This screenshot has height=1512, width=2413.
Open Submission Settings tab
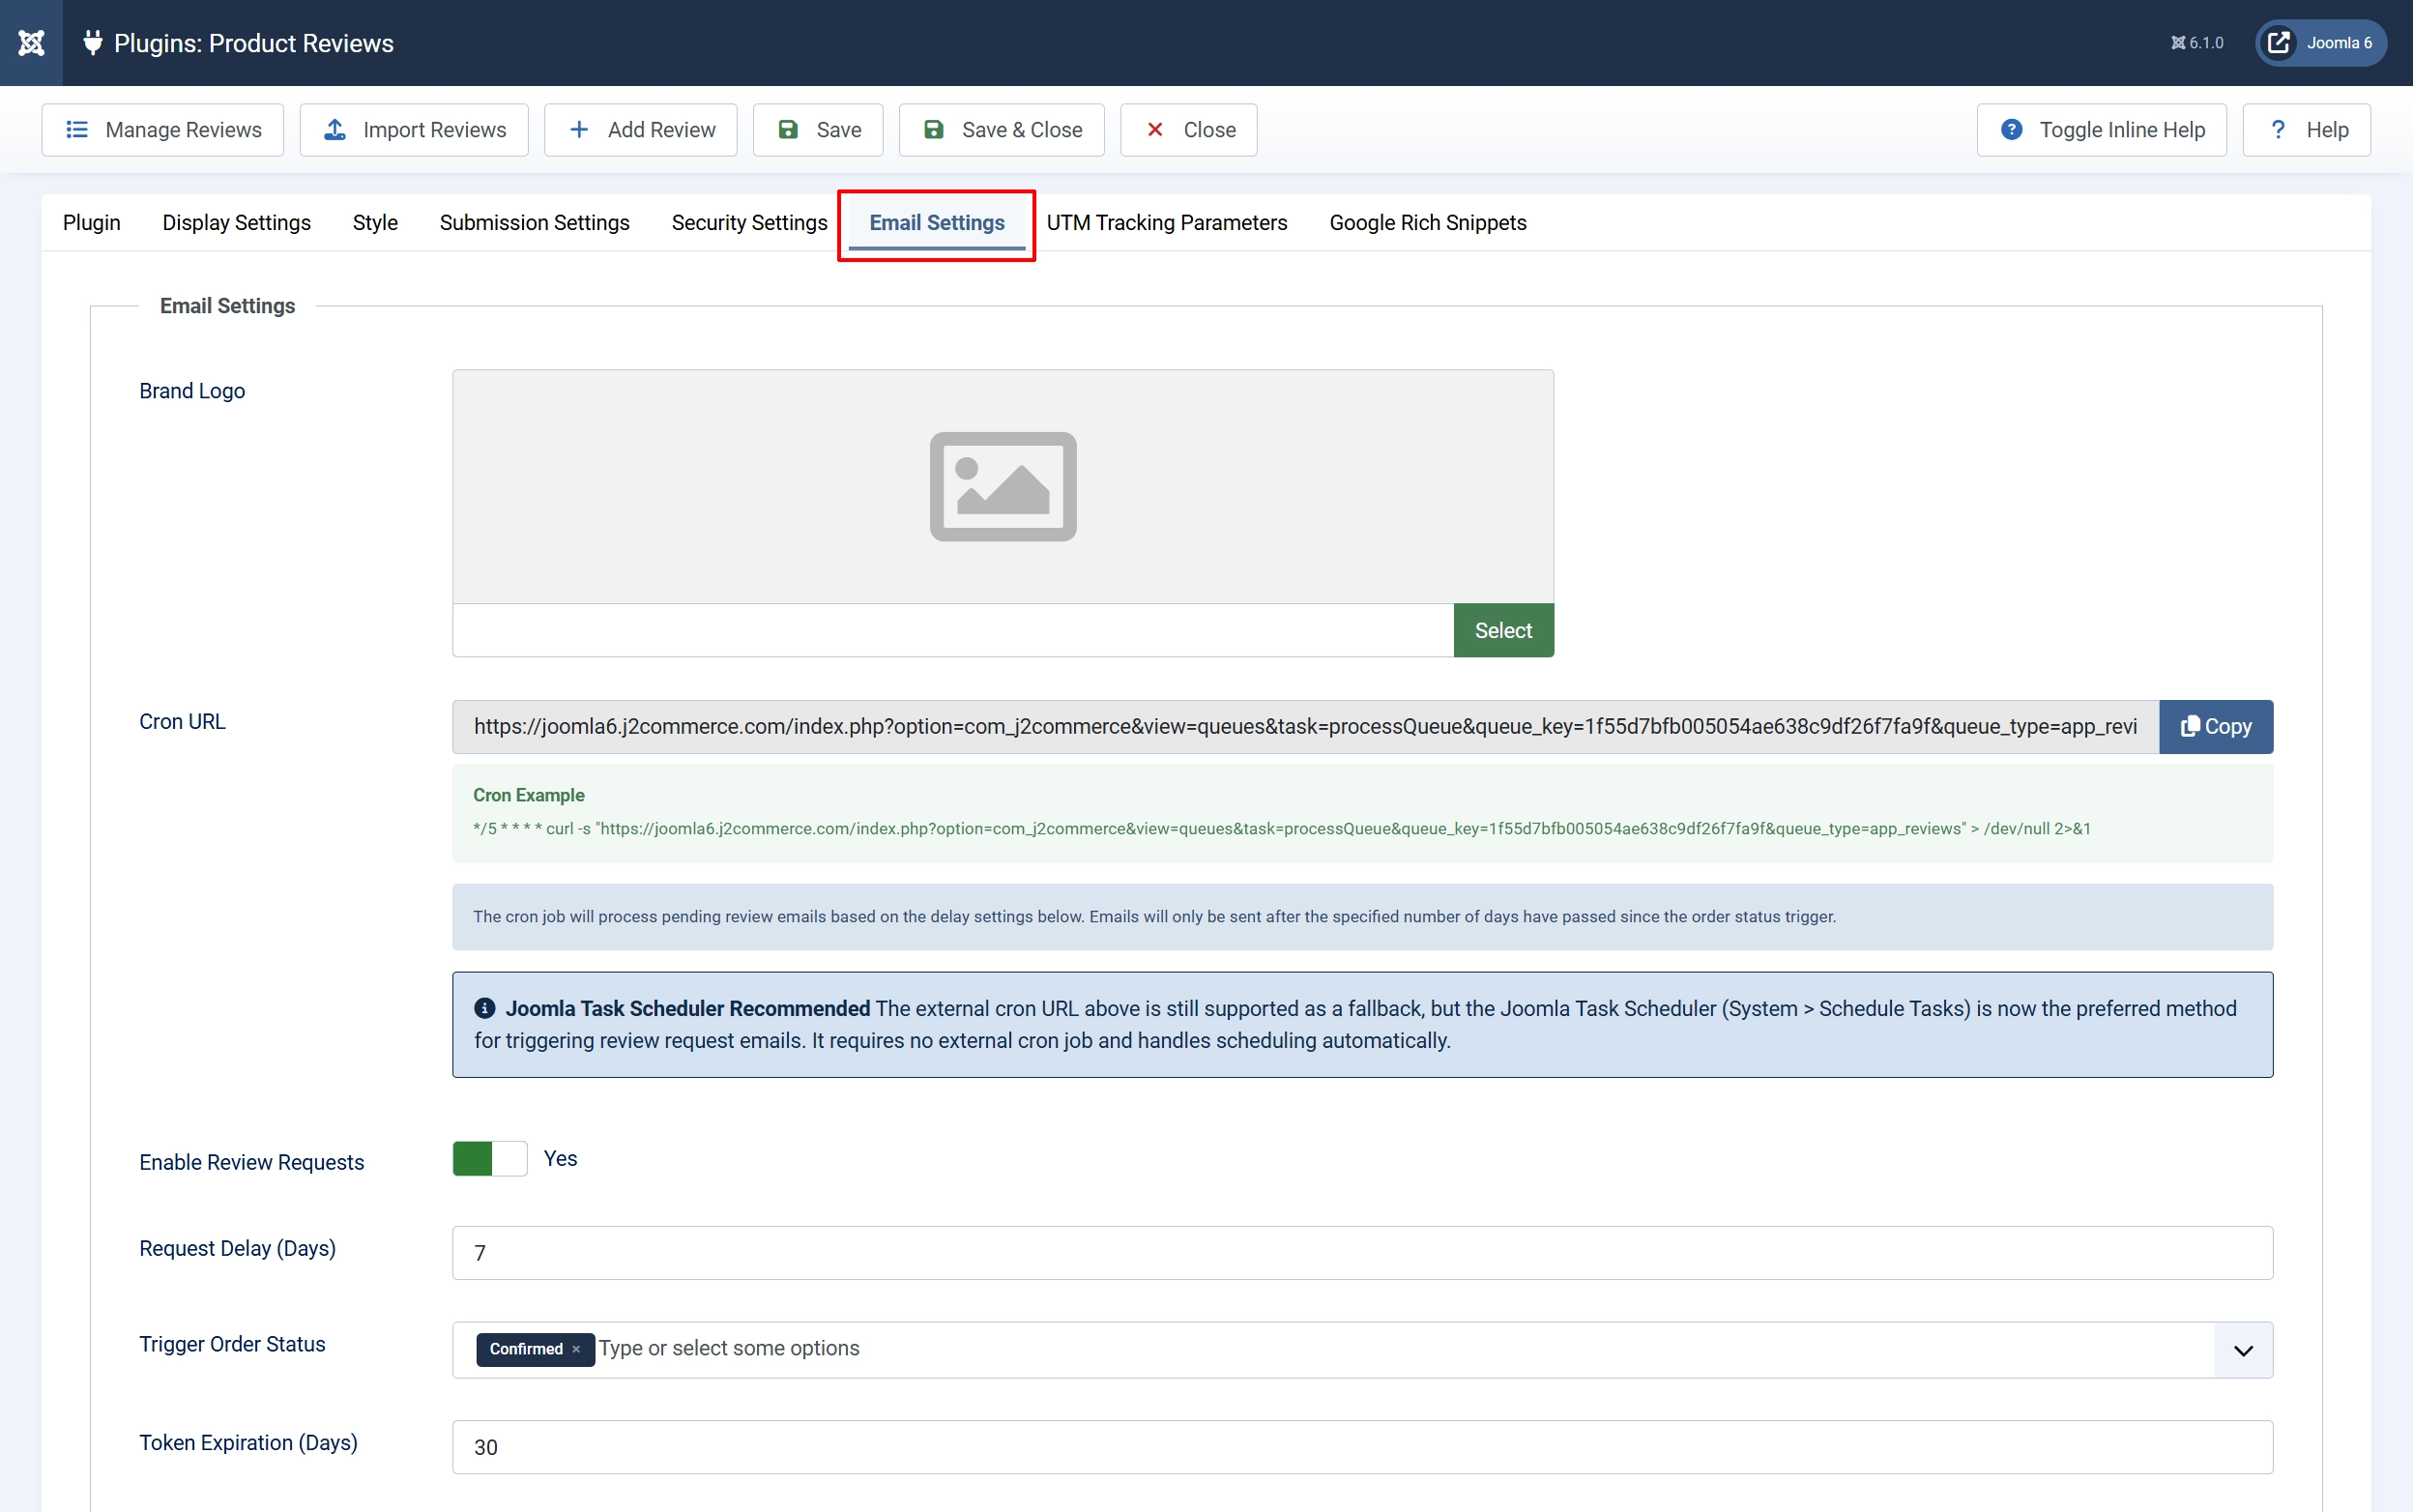coord(535,223)
